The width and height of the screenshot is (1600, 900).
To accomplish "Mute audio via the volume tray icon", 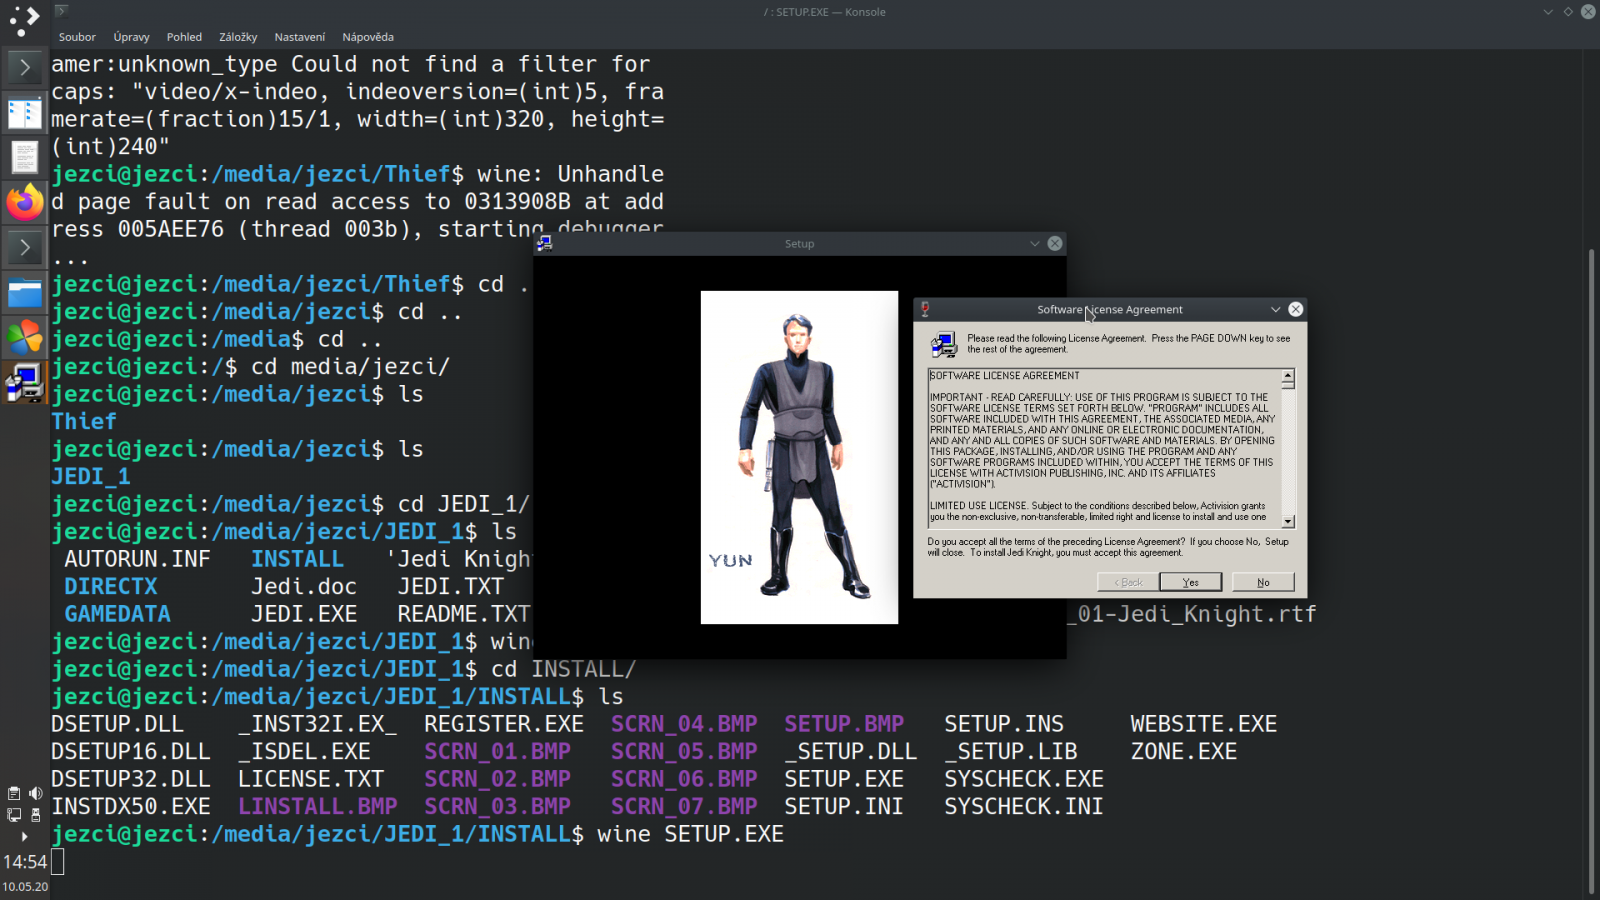I will (x=36, y=793).
